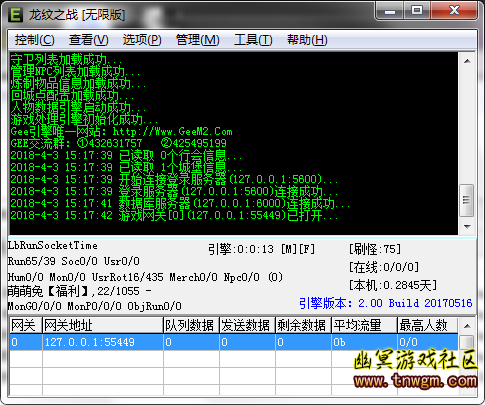Select the gateway row number 0 cell
This screenshot has width=485, height=405.
(26, 342)
